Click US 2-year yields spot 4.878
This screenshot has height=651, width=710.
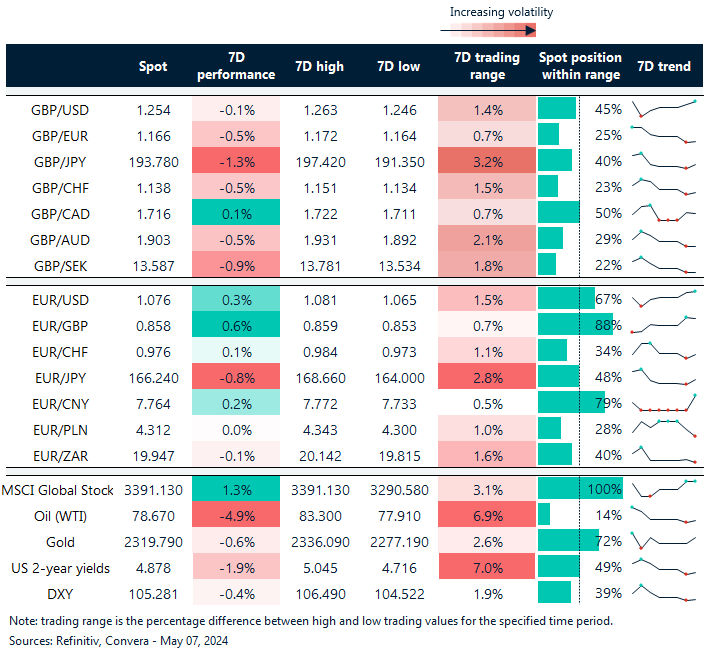154,568
